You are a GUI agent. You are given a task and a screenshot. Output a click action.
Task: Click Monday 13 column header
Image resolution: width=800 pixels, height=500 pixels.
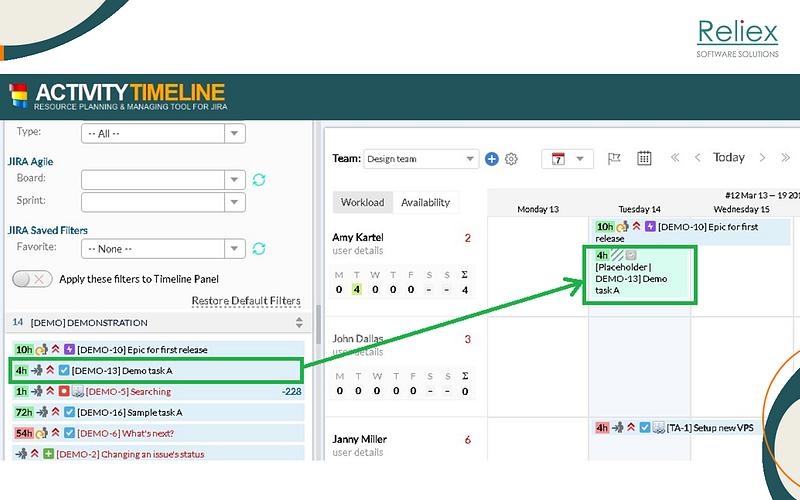click(538, 209)
